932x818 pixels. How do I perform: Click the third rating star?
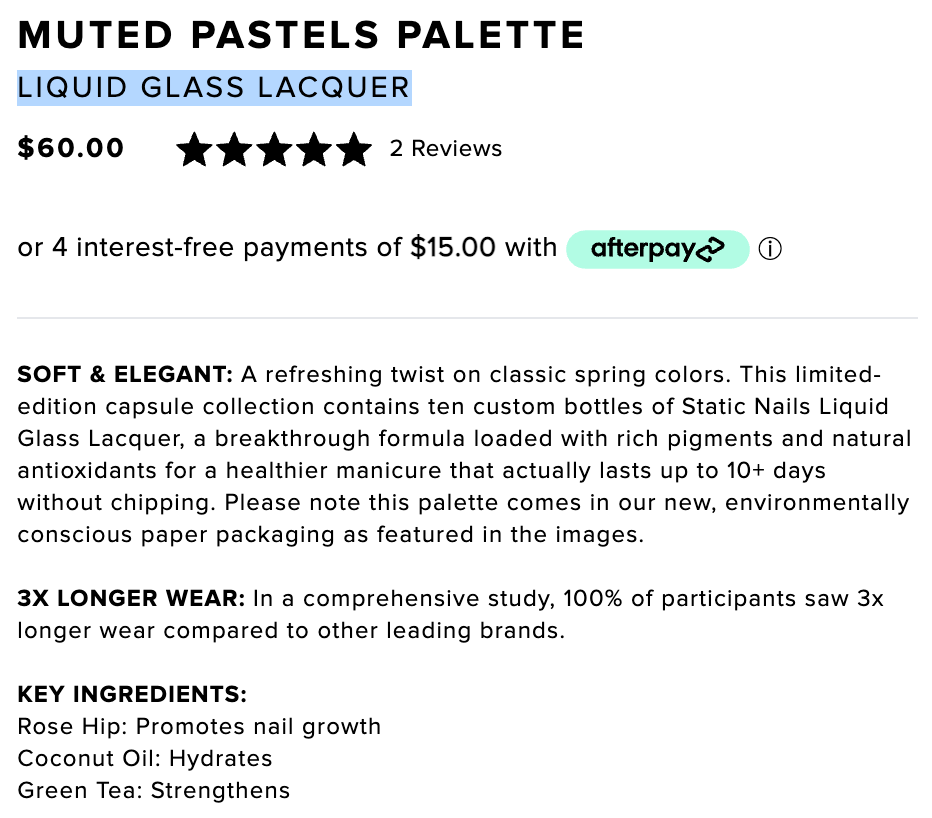pyautogui.click(x=274, y=149)
